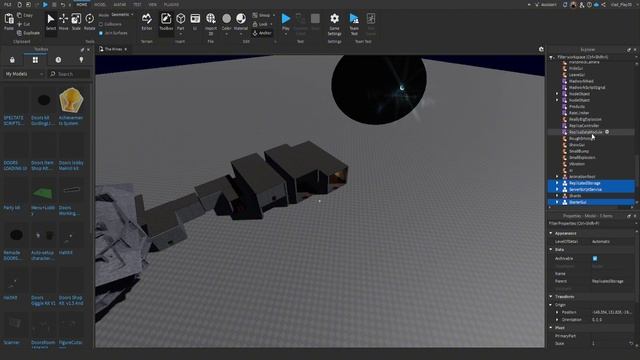Switch to the PLUGINS ribbon tab

(171, 4)
